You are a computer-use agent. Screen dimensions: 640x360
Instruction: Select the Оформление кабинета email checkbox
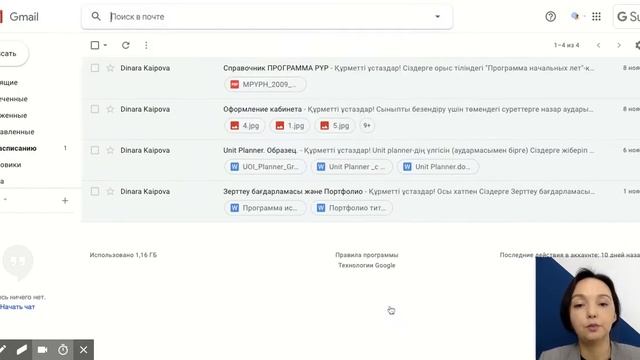pyautogui.click(x=95, y=109)
